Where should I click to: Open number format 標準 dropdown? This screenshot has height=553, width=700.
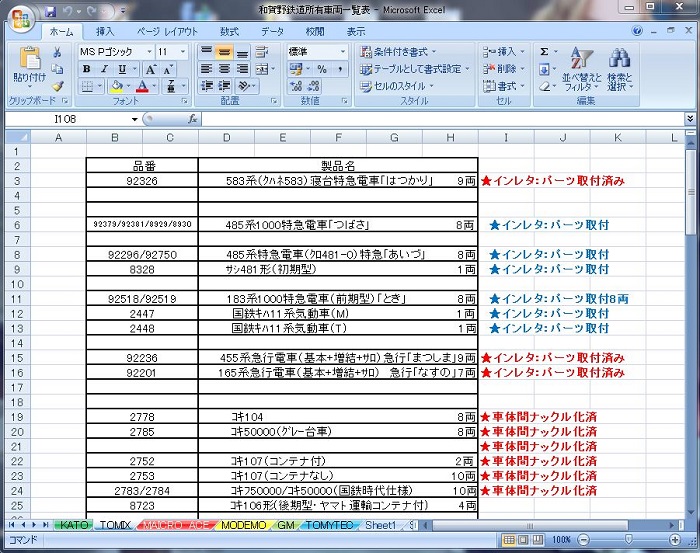tap(342, 52)
